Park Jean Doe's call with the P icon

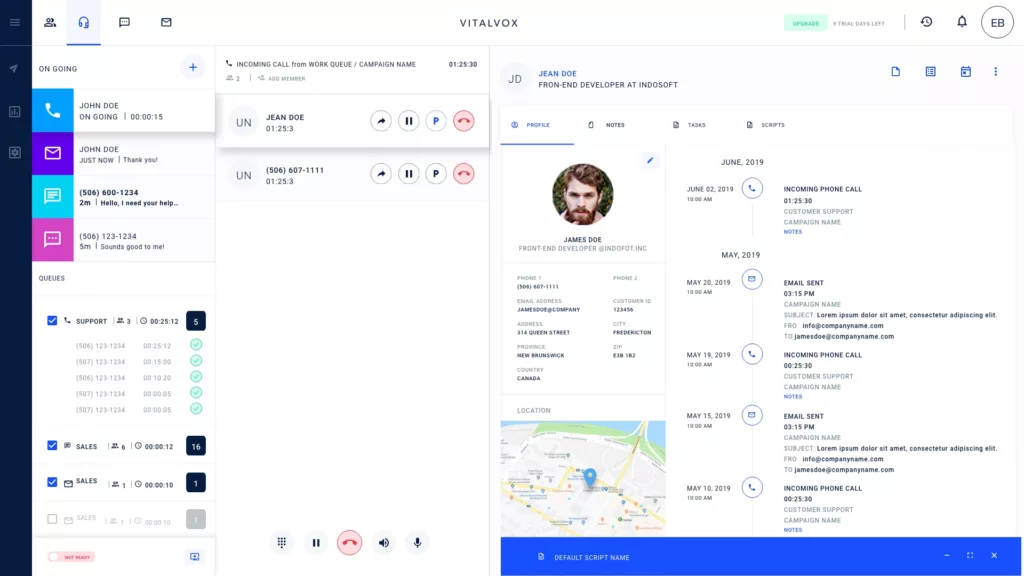[x=434, y=120]
